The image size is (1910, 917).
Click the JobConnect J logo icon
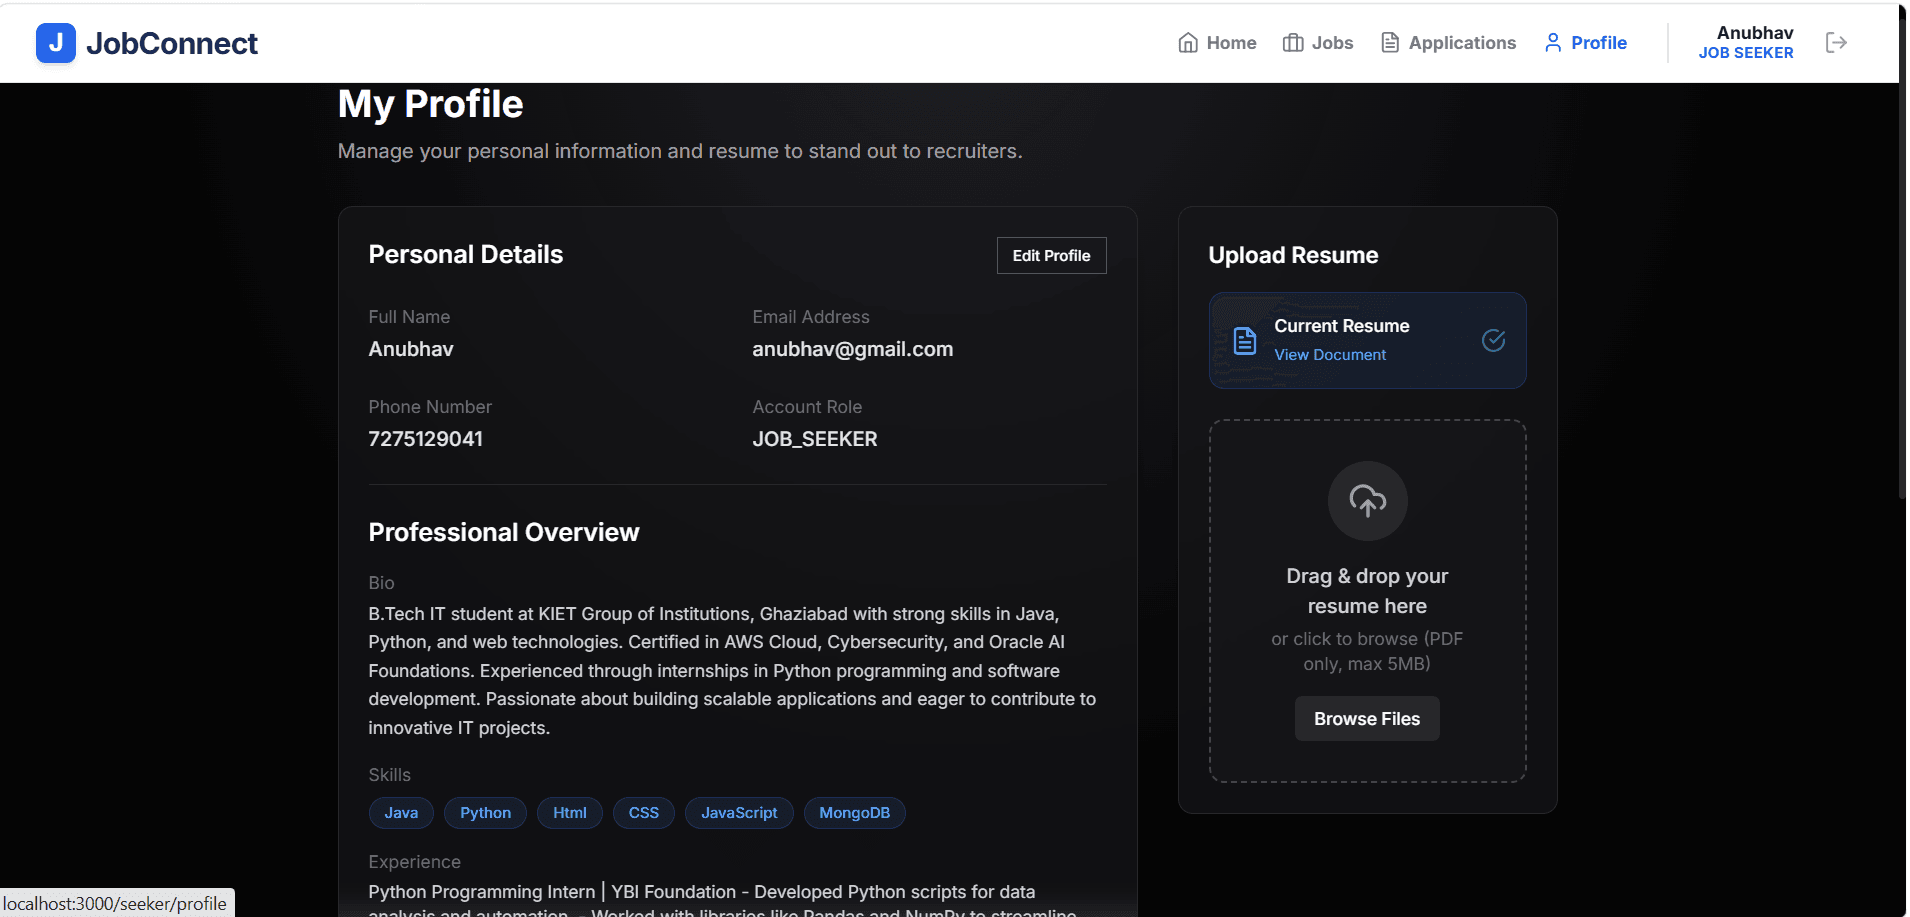tap(56, 43)
